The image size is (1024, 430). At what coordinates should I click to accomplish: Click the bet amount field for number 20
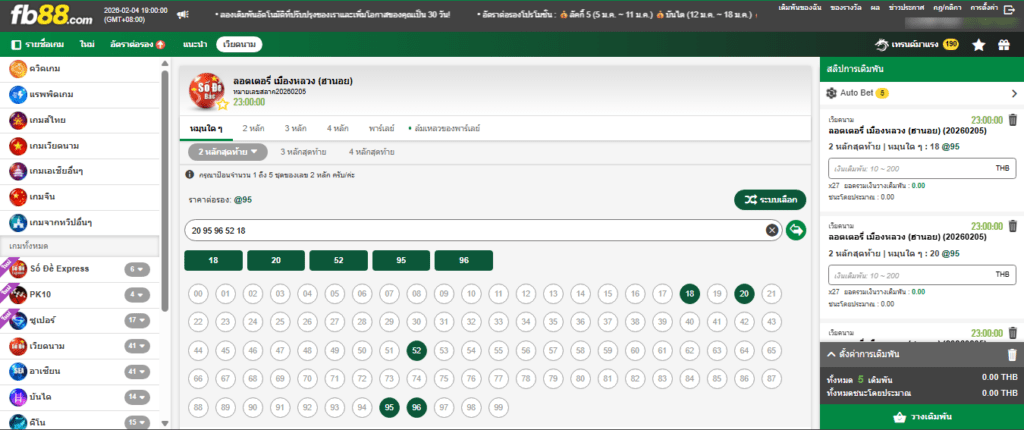[x=921, y=275]
